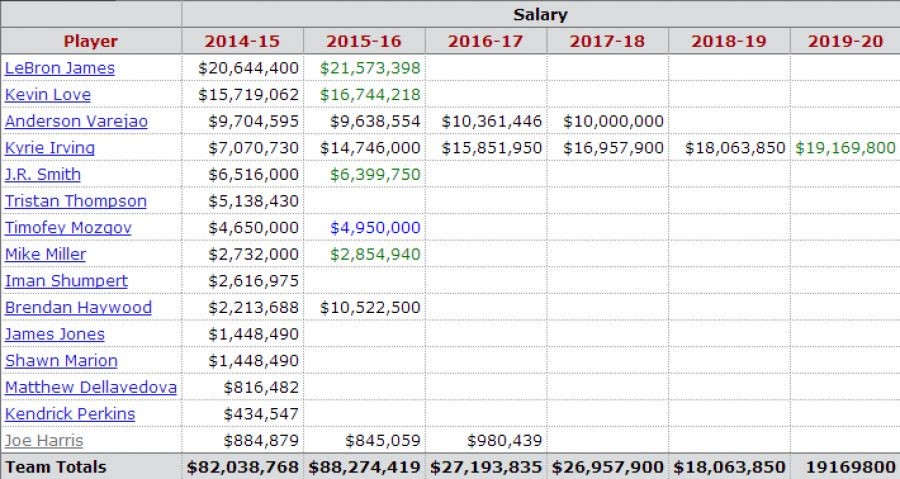Click the Kevin Love link
Image resolution: width=900 pixels, height=479 pixels.
coord(48,95)
